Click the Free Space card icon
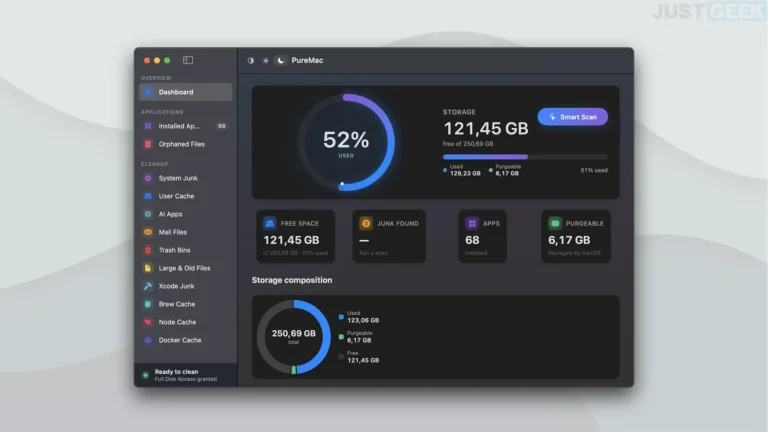The height and width of the screenshot is (432, 768). [269, 223]
